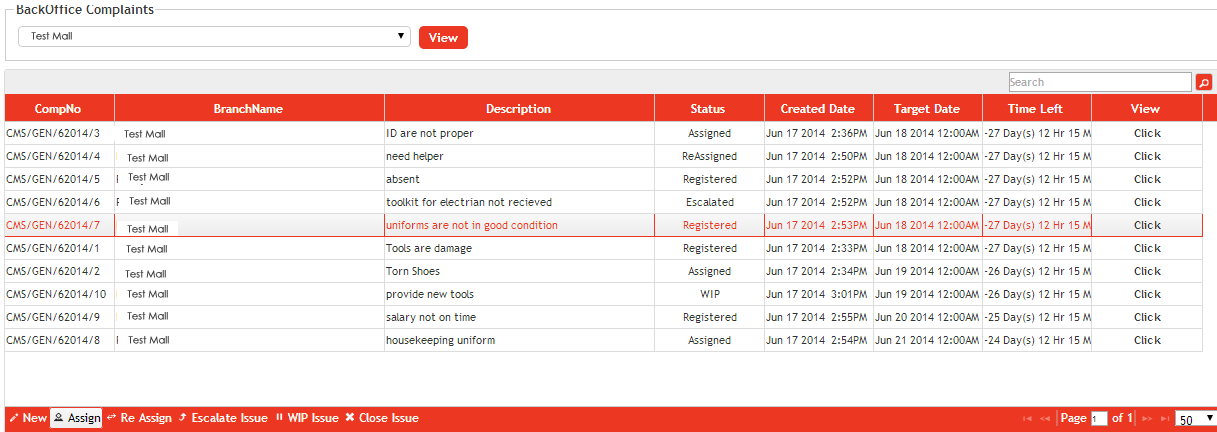Click the Re Assign toolbar button
The width and height of the screenshot is (1217, 432).
(139, 418)
